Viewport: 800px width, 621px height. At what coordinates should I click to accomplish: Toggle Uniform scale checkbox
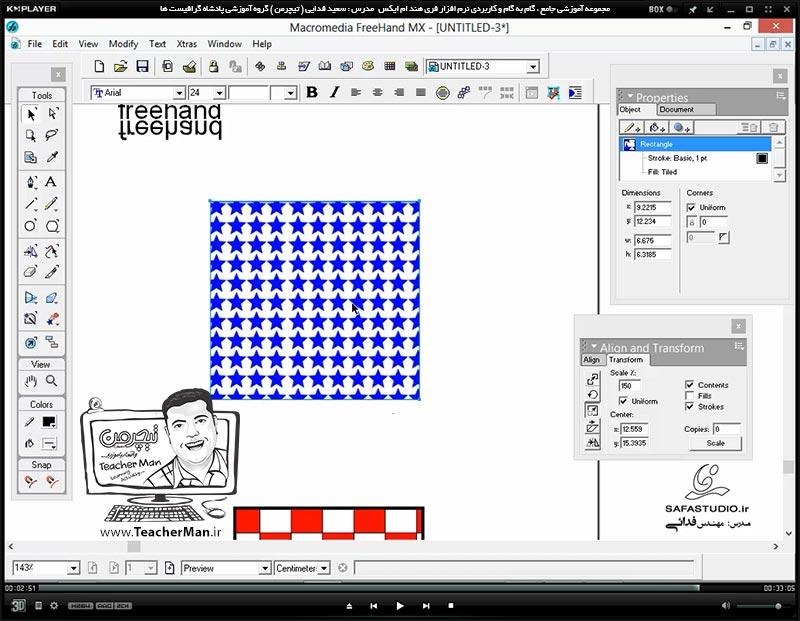[x=623, y=401]
